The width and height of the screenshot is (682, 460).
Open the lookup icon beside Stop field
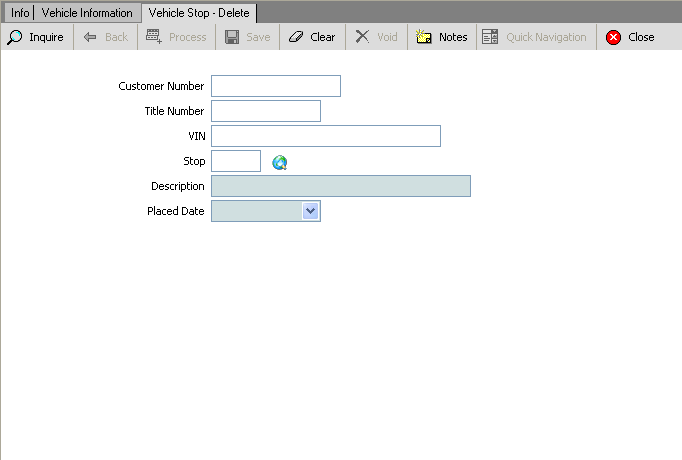[280, 162]
